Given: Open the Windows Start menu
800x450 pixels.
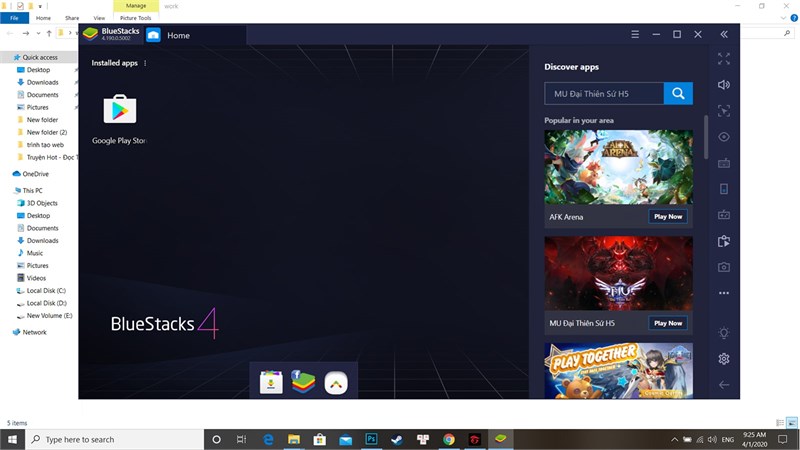Looking at the screenshot, I should click(x=12, y=439).
